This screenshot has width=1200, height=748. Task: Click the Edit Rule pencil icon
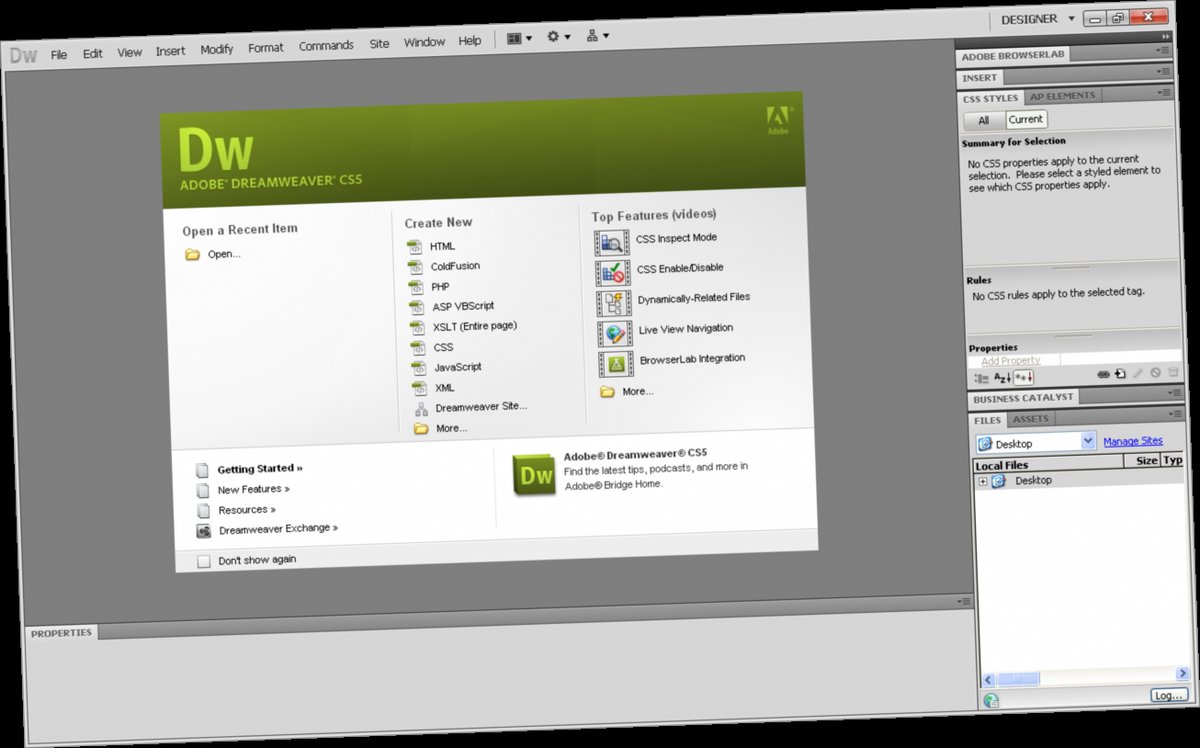1137,373
